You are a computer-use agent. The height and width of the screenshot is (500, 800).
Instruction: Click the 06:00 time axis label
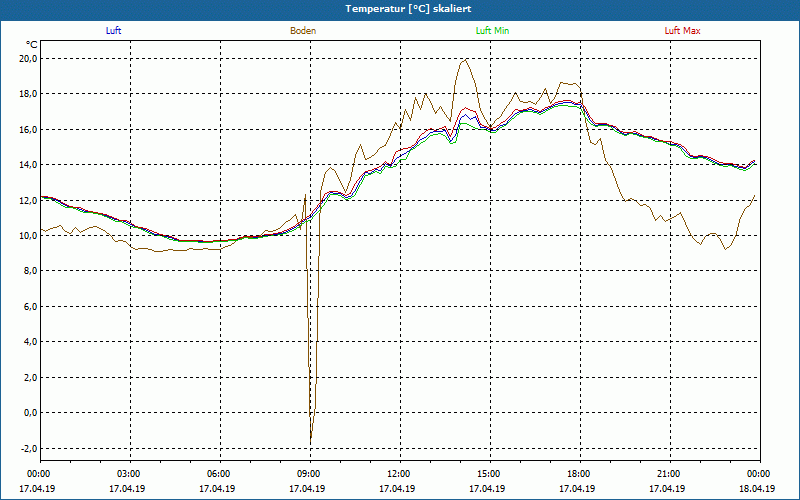220,474
